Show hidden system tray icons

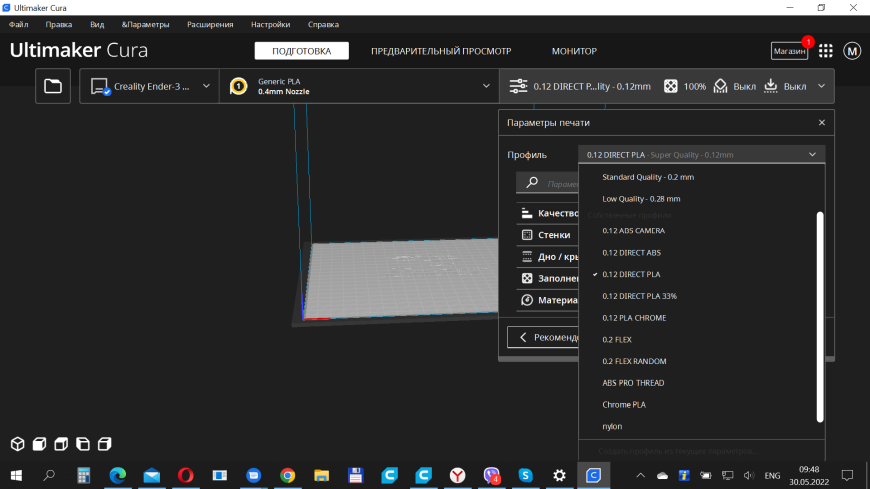click(640, 476)
